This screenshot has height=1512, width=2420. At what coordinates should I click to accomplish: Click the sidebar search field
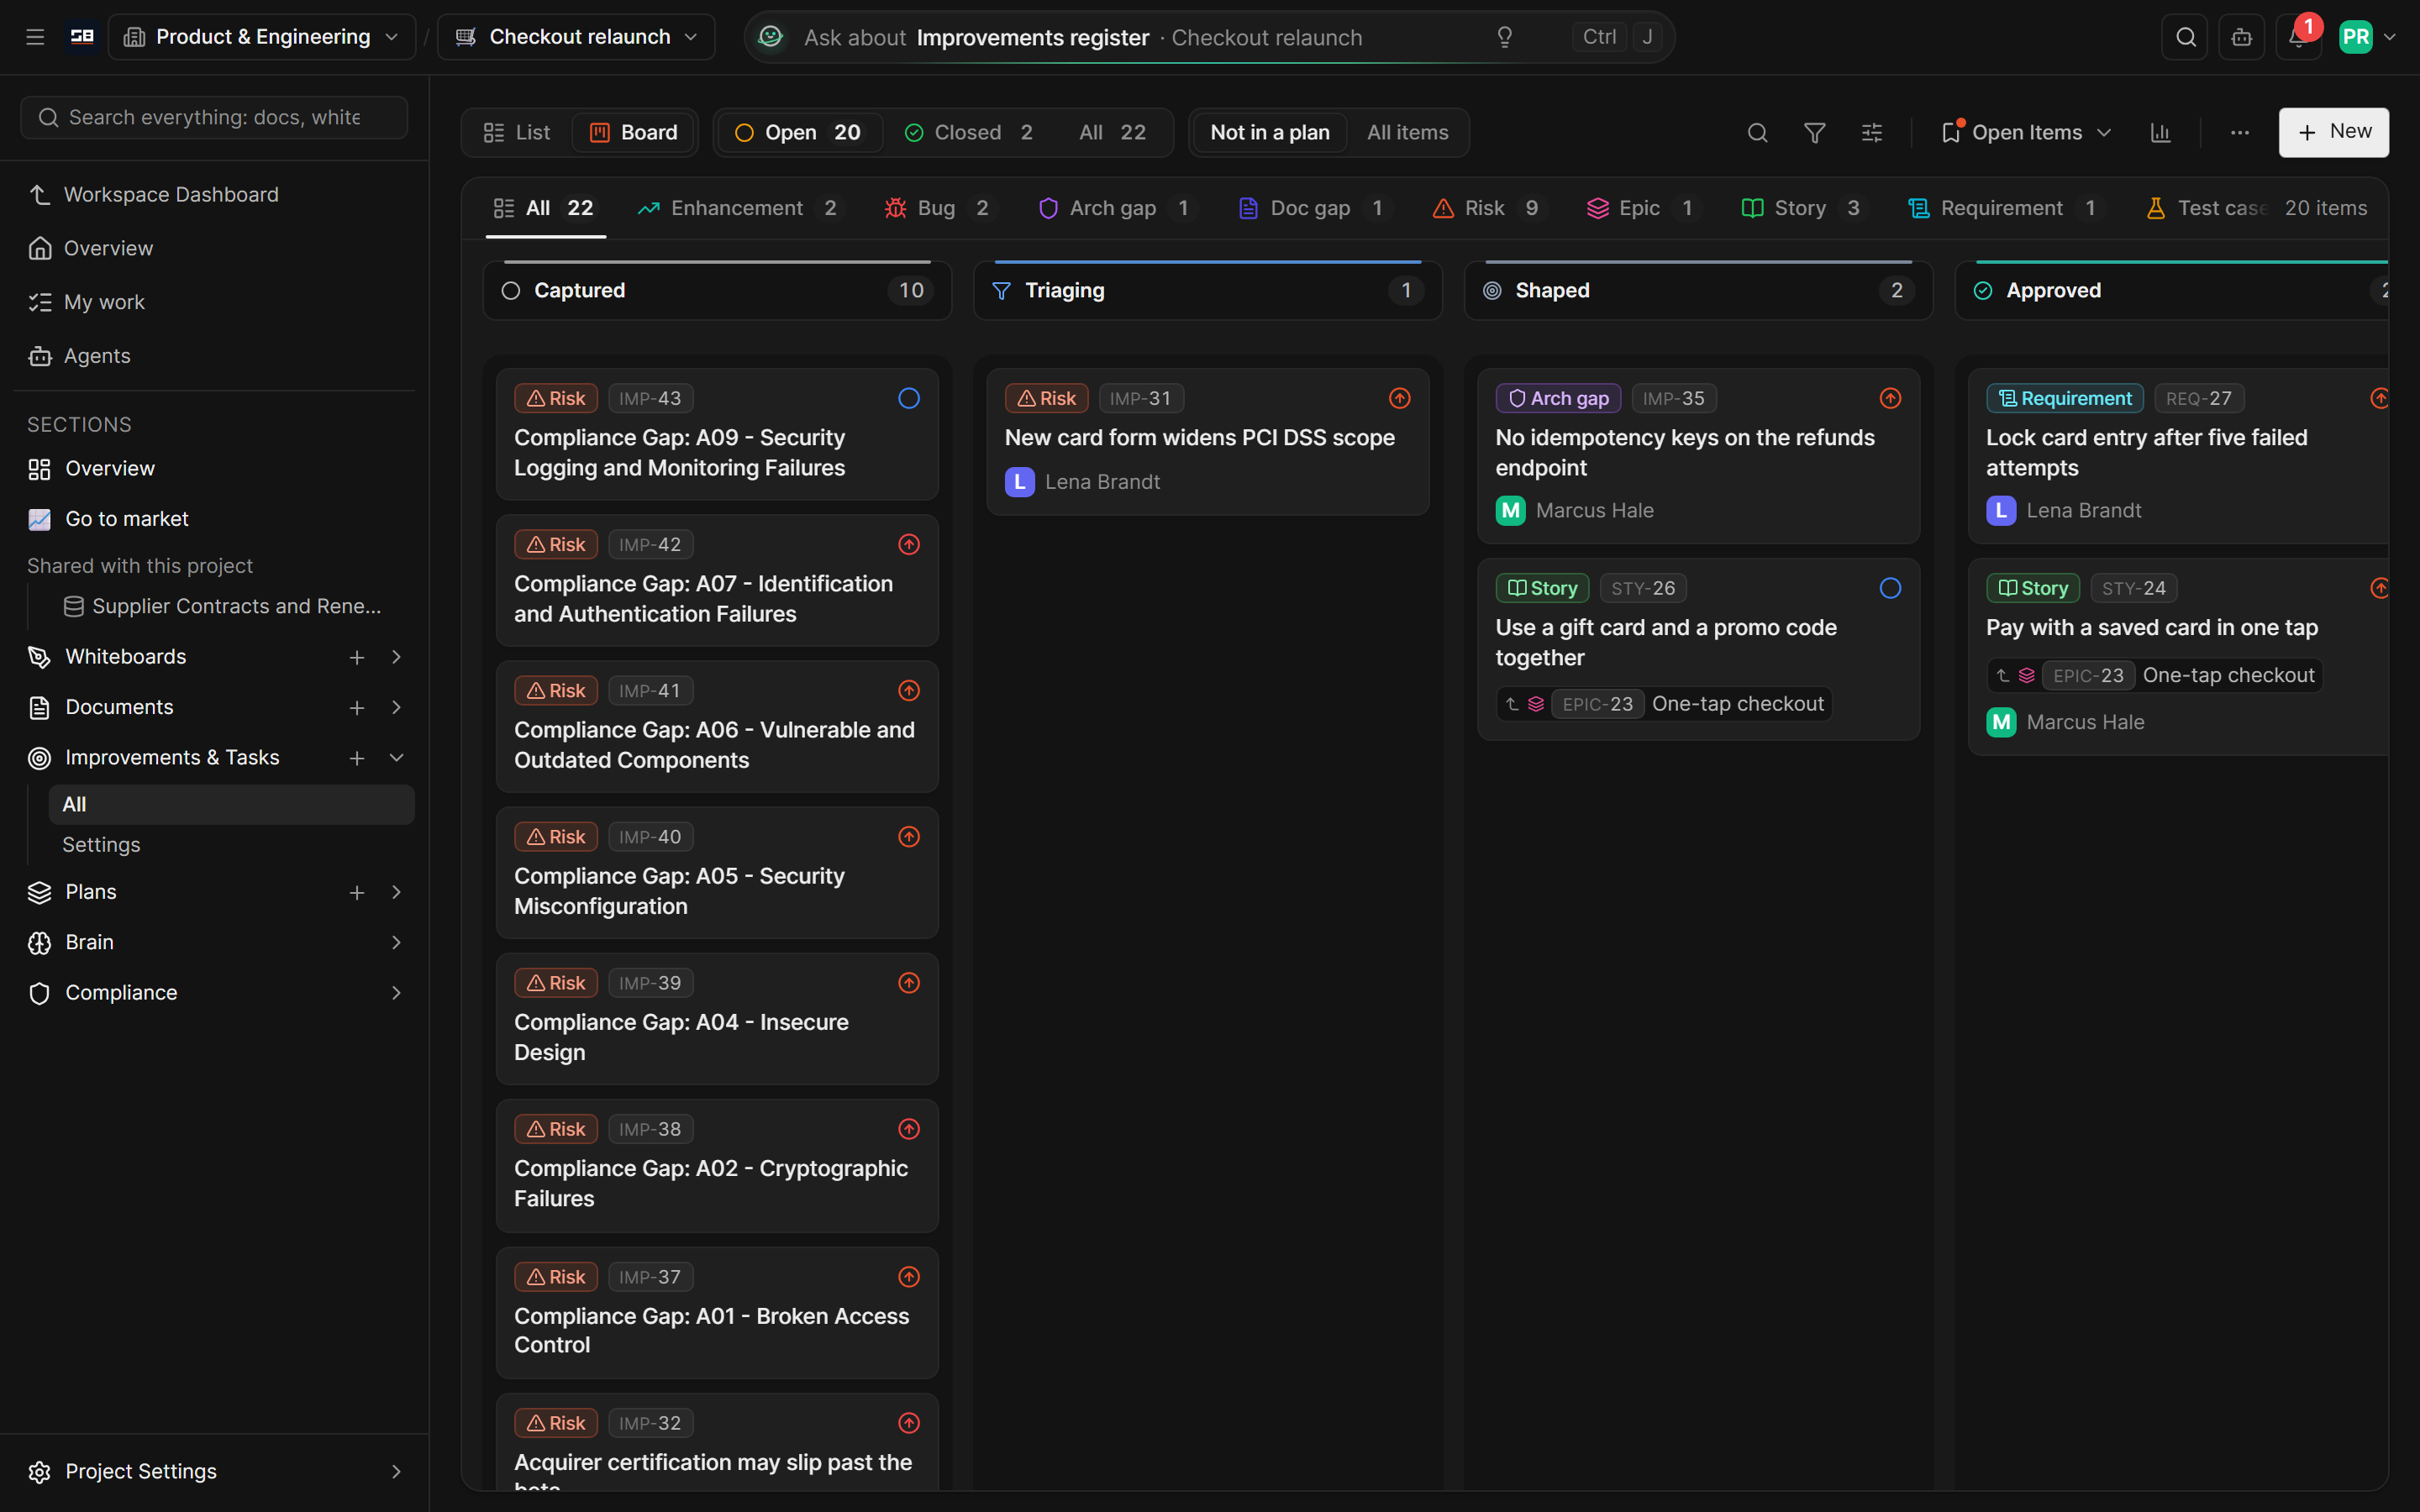click(x=214, y=118)
